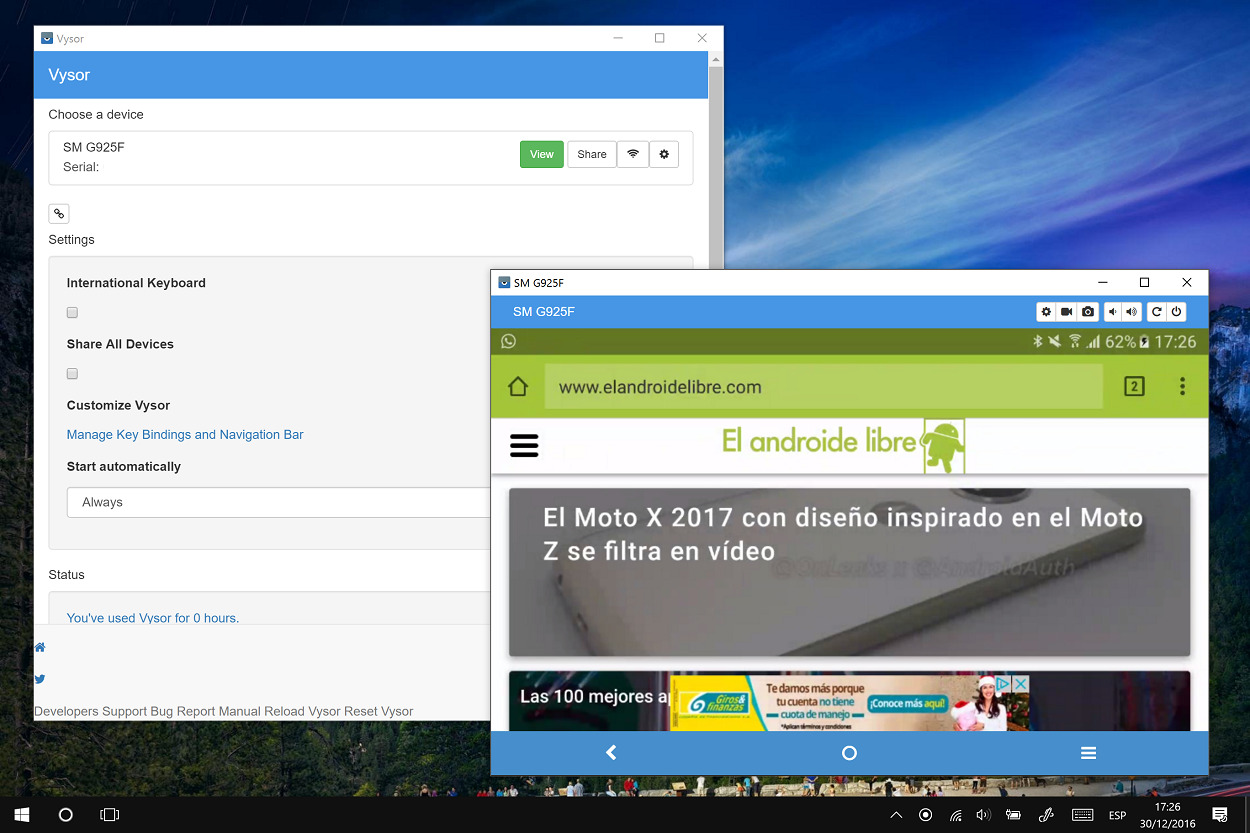Screen dimensions: 1250x833
Task: Close the Giros & finanzas ad with its X
Action: pos(1021,683)
